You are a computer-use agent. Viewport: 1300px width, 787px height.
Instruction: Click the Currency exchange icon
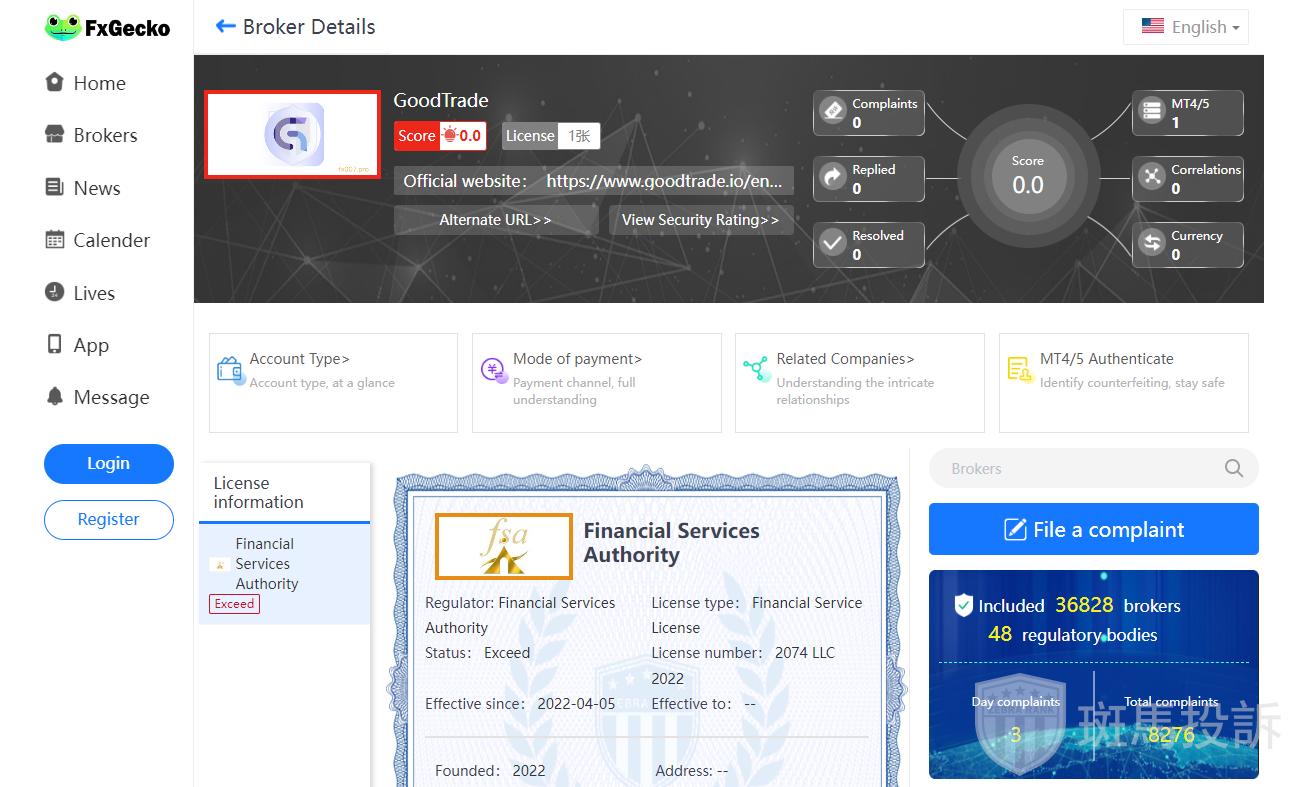[1152, 243]
